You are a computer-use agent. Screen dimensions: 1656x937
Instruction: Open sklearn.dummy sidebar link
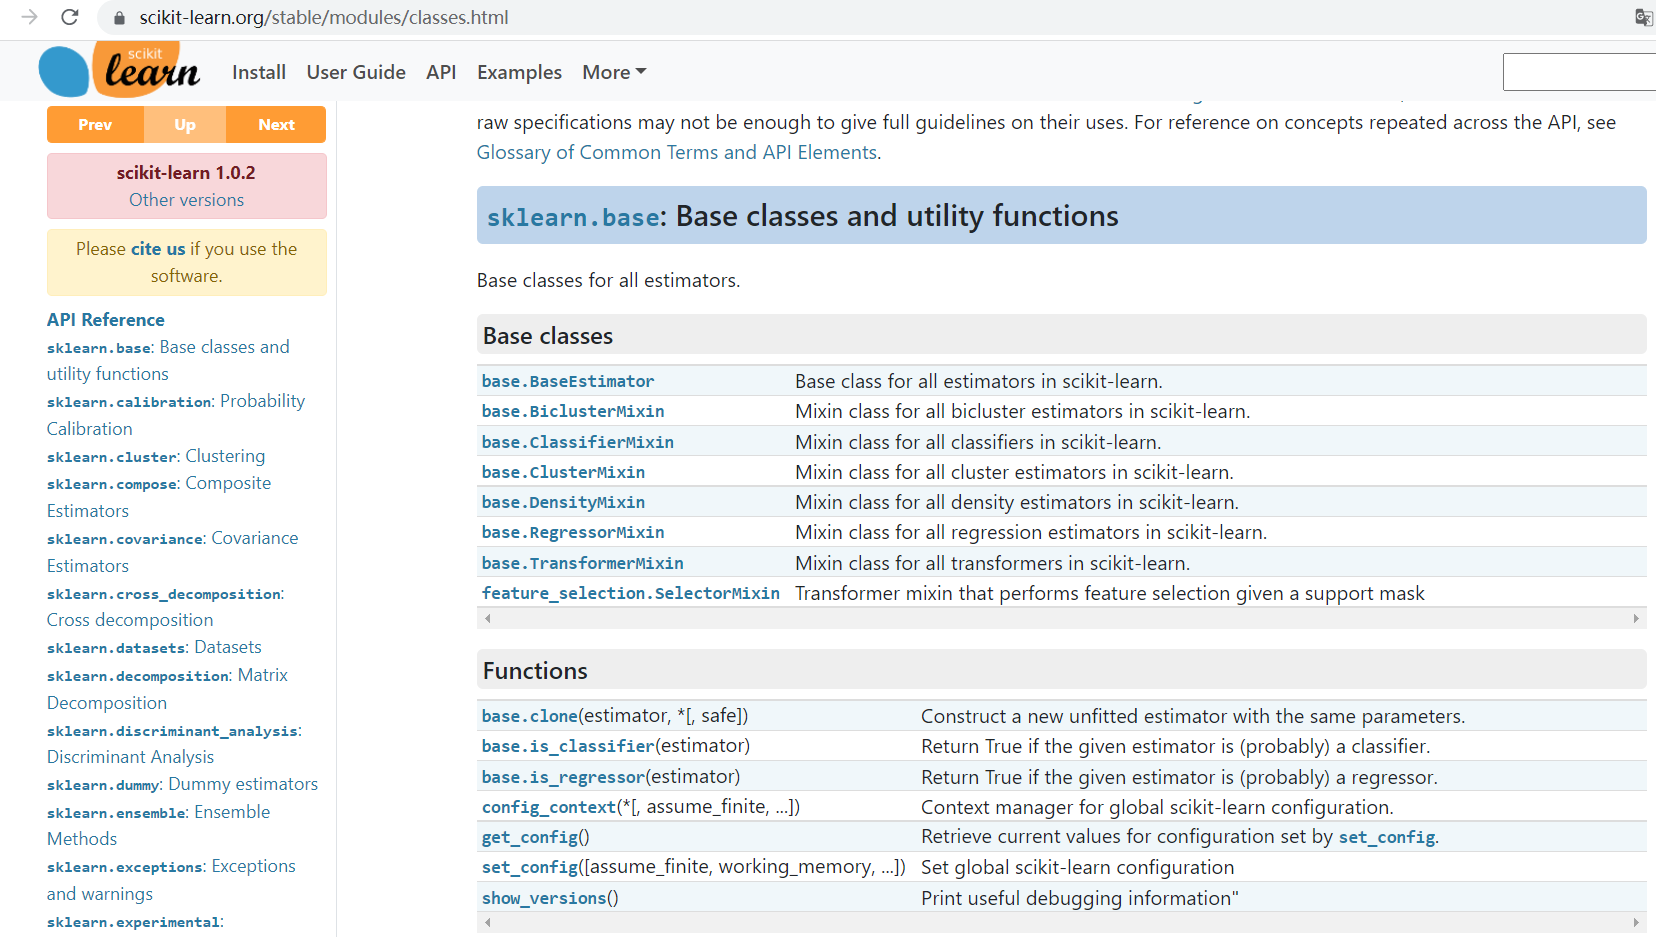click(182, 785)
